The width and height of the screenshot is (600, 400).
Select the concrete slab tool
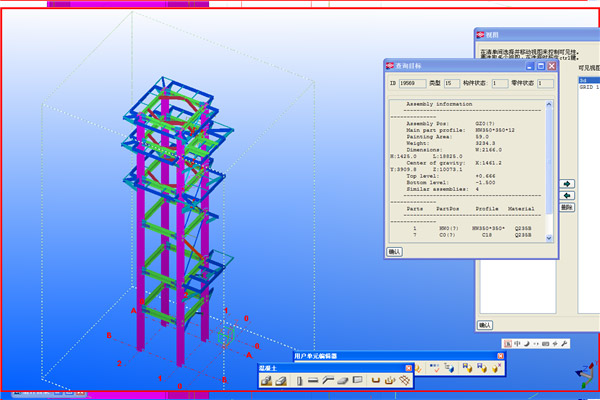coord(342,380)
